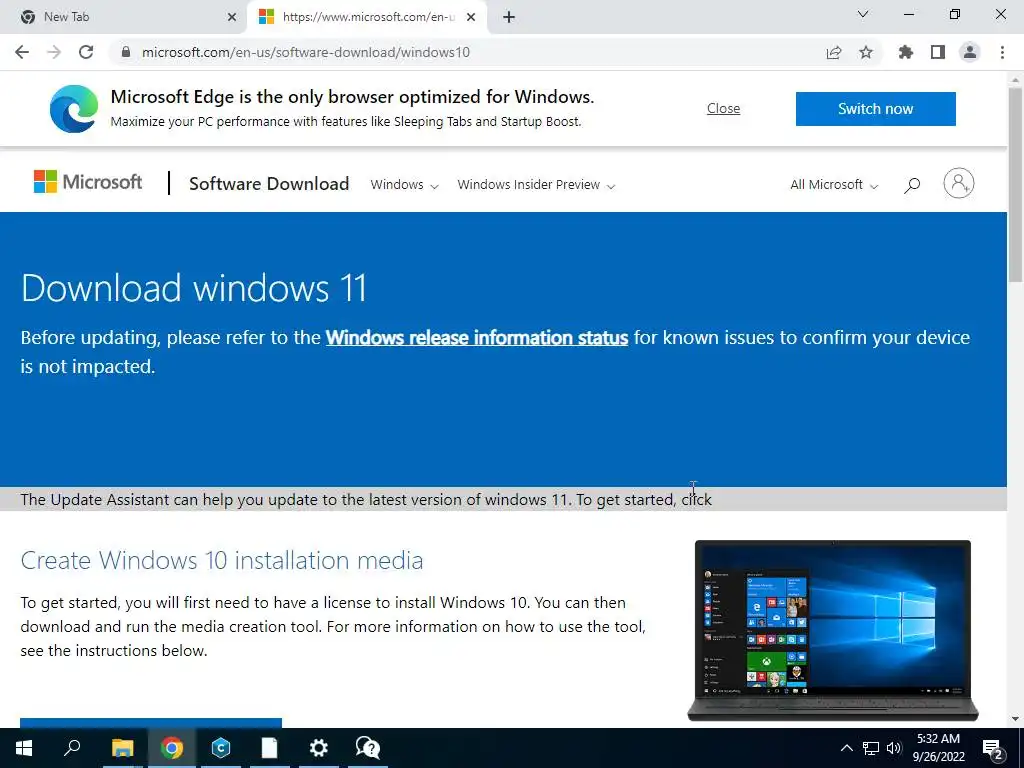Open the Get Help app in taskbar
Screen dimensions: 1024x768
368,748
